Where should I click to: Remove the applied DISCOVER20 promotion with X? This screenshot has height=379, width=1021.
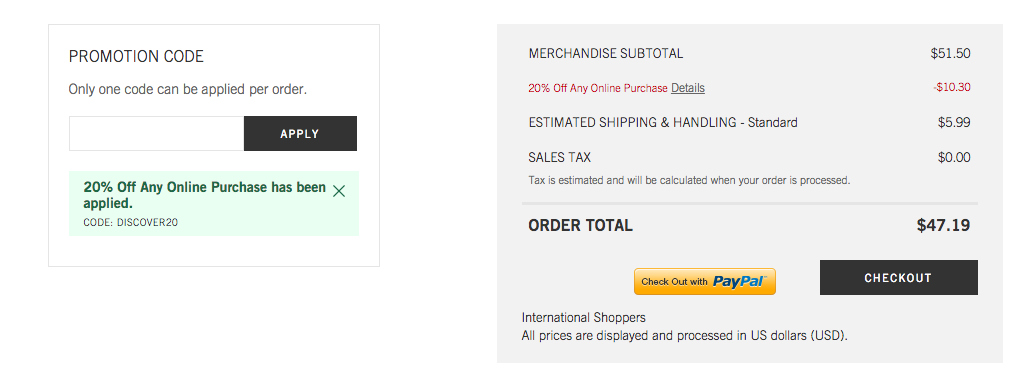click(x=339, y=191)
